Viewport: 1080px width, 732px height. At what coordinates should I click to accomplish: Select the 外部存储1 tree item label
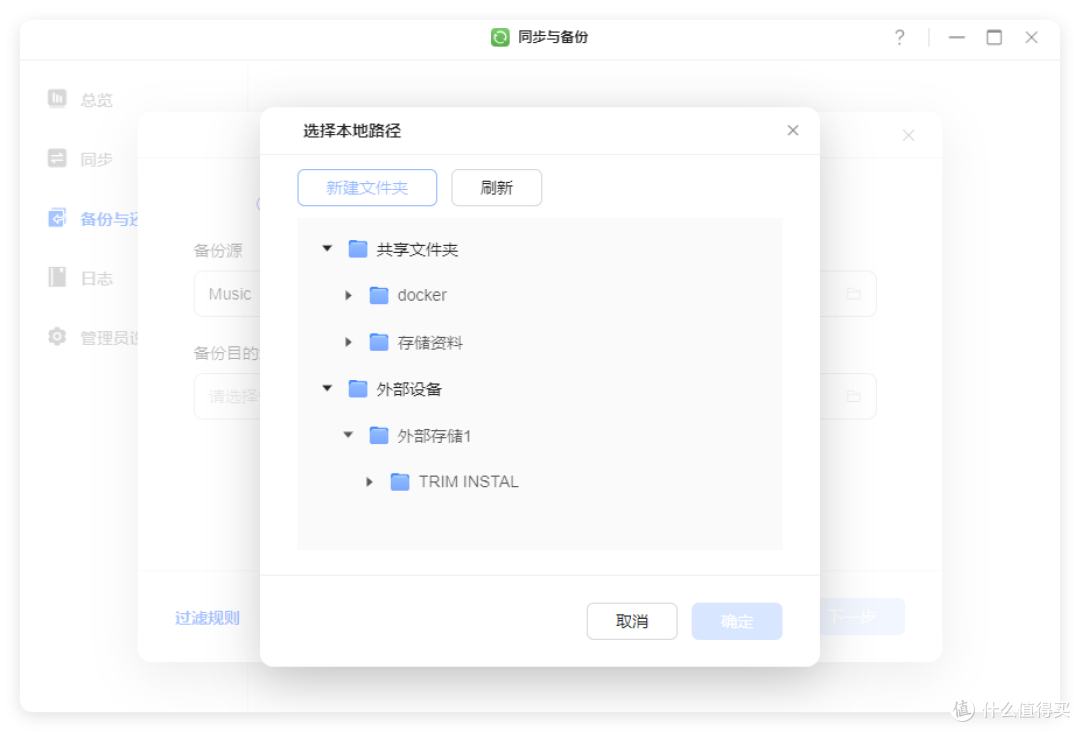[x=434, y=436]
